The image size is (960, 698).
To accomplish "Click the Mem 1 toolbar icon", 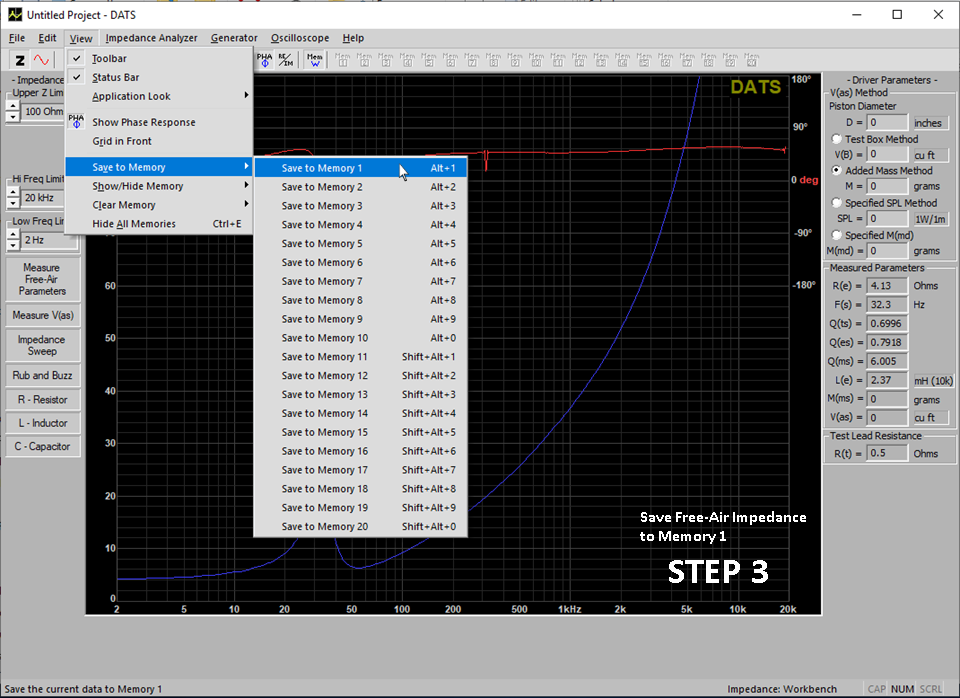I will pos(343,60).
